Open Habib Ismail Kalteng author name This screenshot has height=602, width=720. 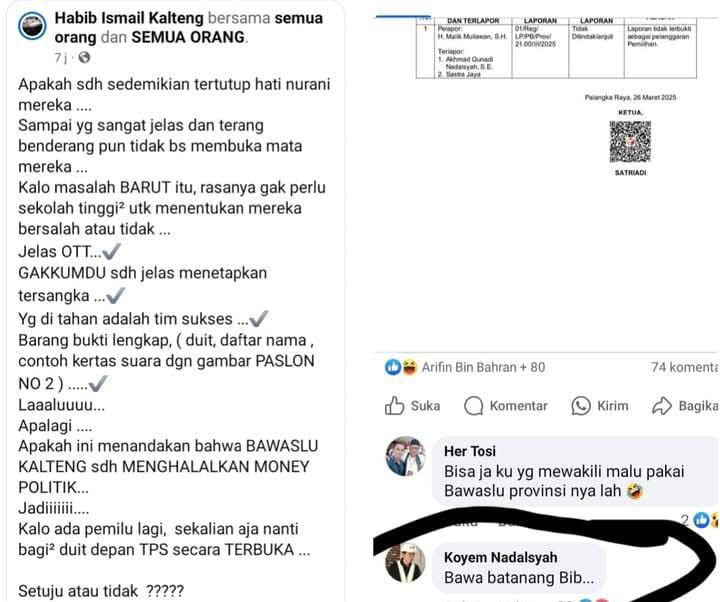coord(129,18)
